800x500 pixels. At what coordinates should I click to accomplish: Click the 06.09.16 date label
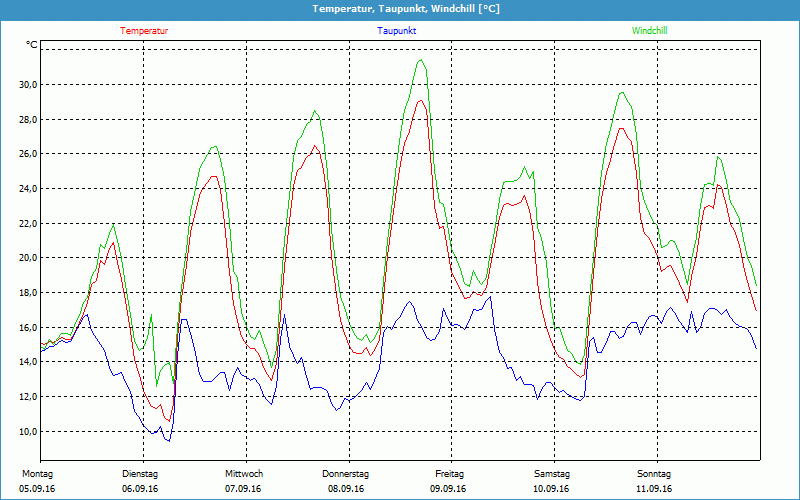[x=140, y=489]
